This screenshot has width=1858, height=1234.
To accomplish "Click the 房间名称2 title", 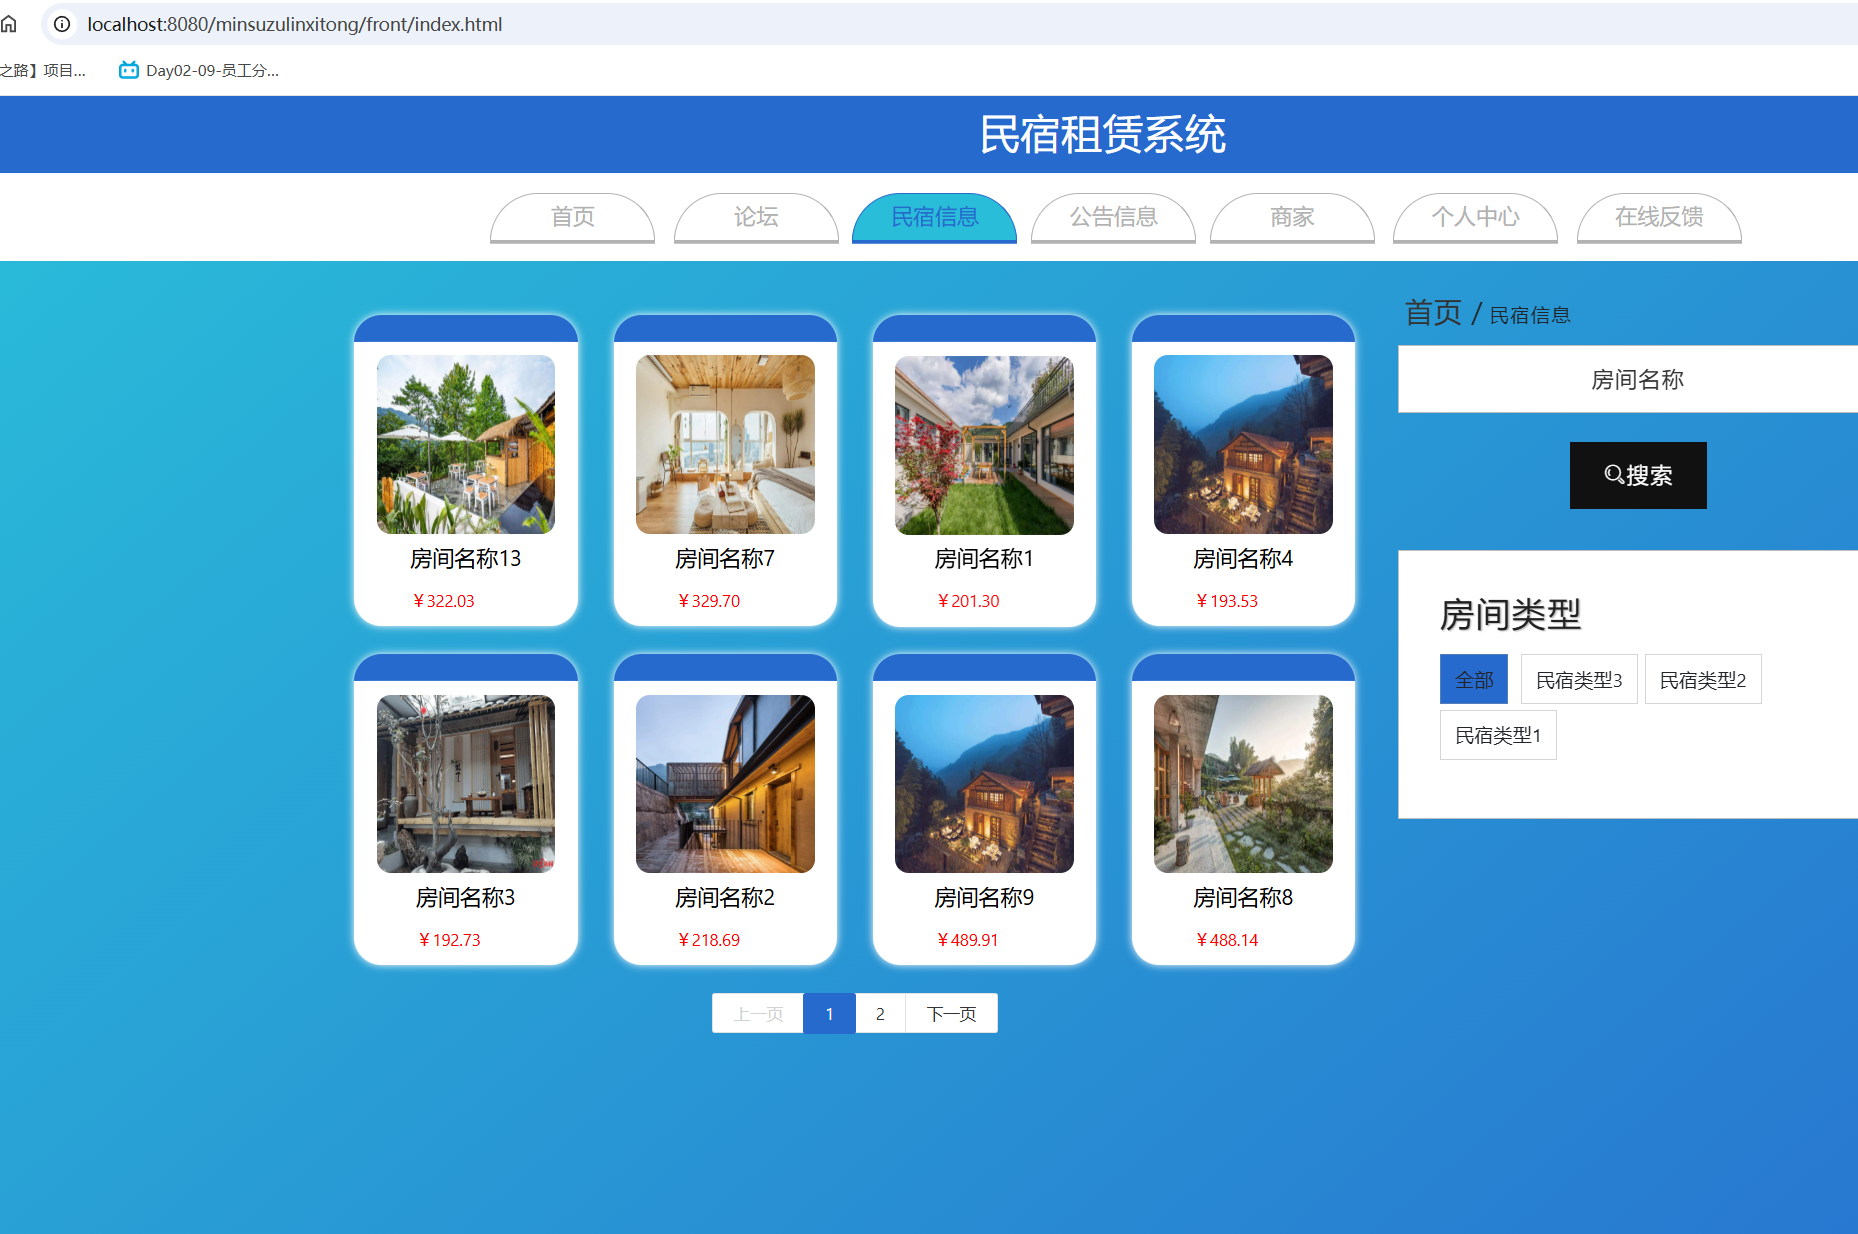I will click(x=725, y=898).
